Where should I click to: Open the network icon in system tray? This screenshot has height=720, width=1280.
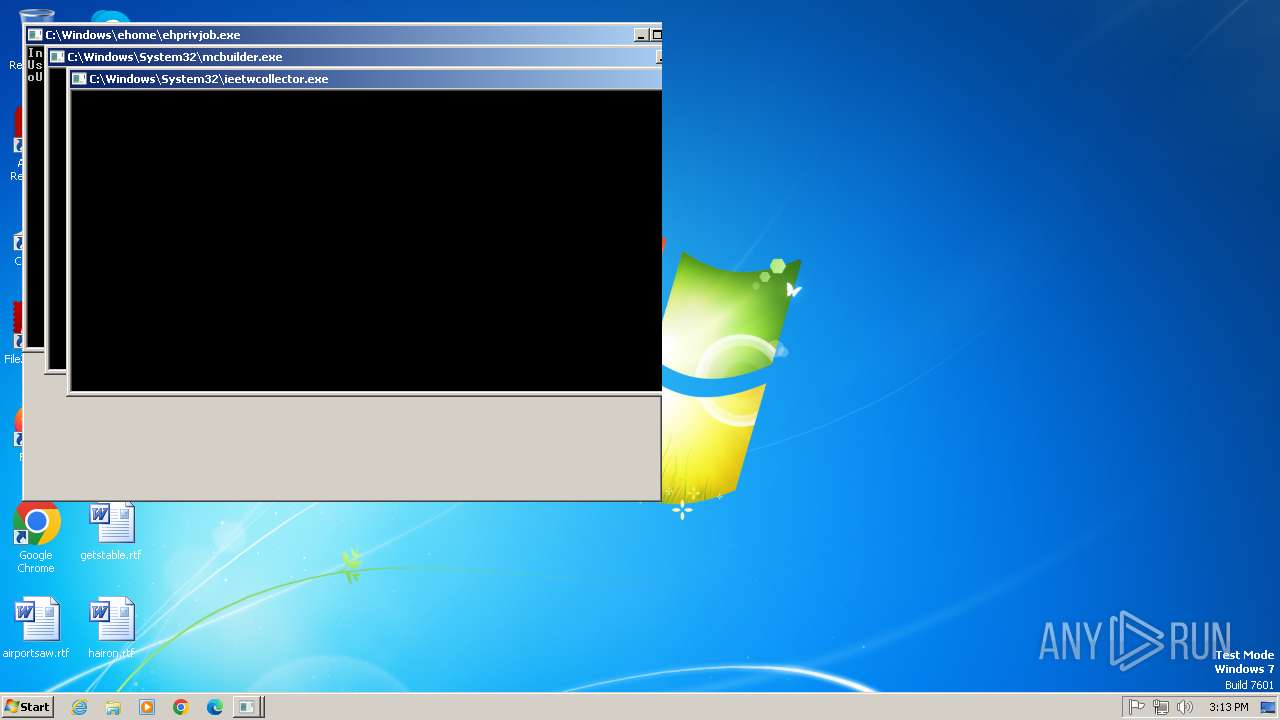(x=1160, y=707)
